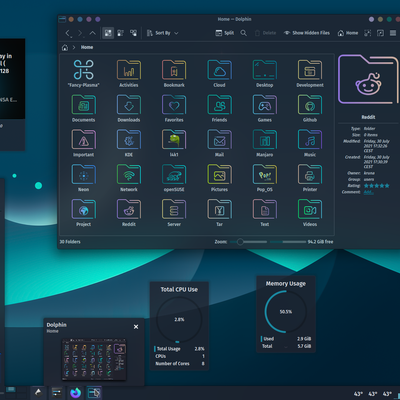Viewport: 400px width, 400px height.
Task: Open the Games folder
Action: [x=265, y=108]
